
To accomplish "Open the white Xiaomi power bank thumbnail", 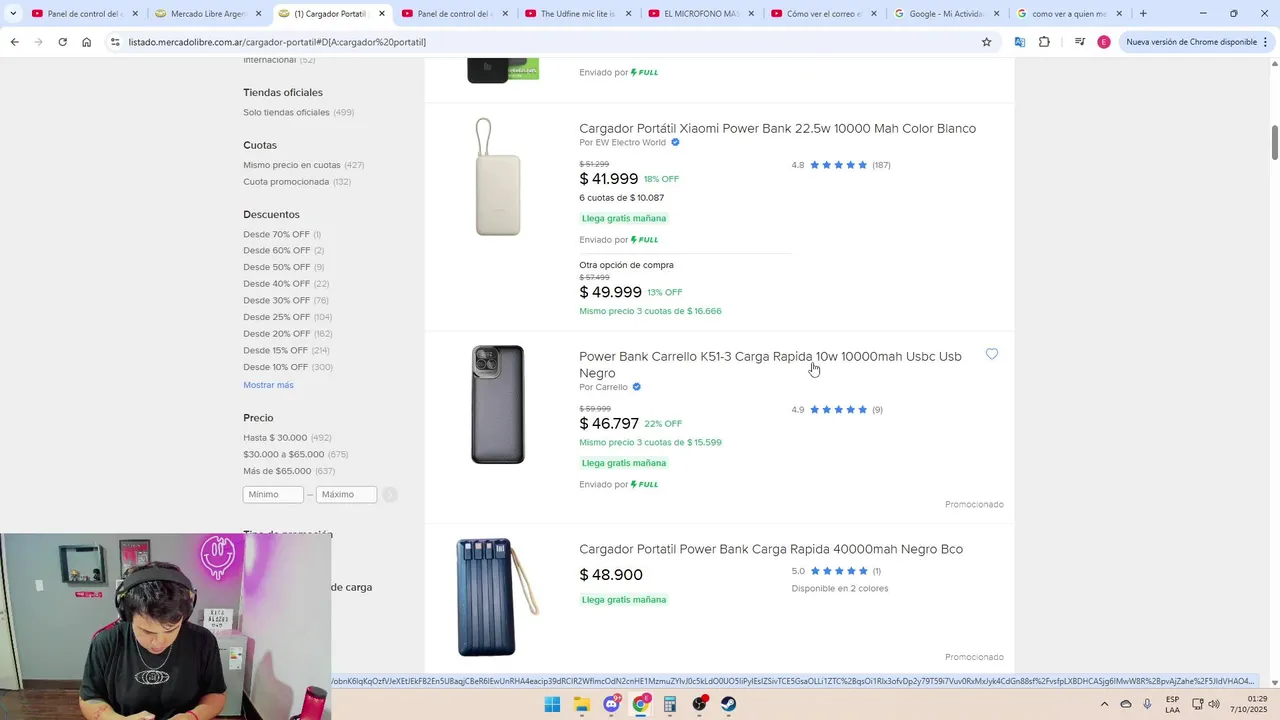I will pos(497,177).
